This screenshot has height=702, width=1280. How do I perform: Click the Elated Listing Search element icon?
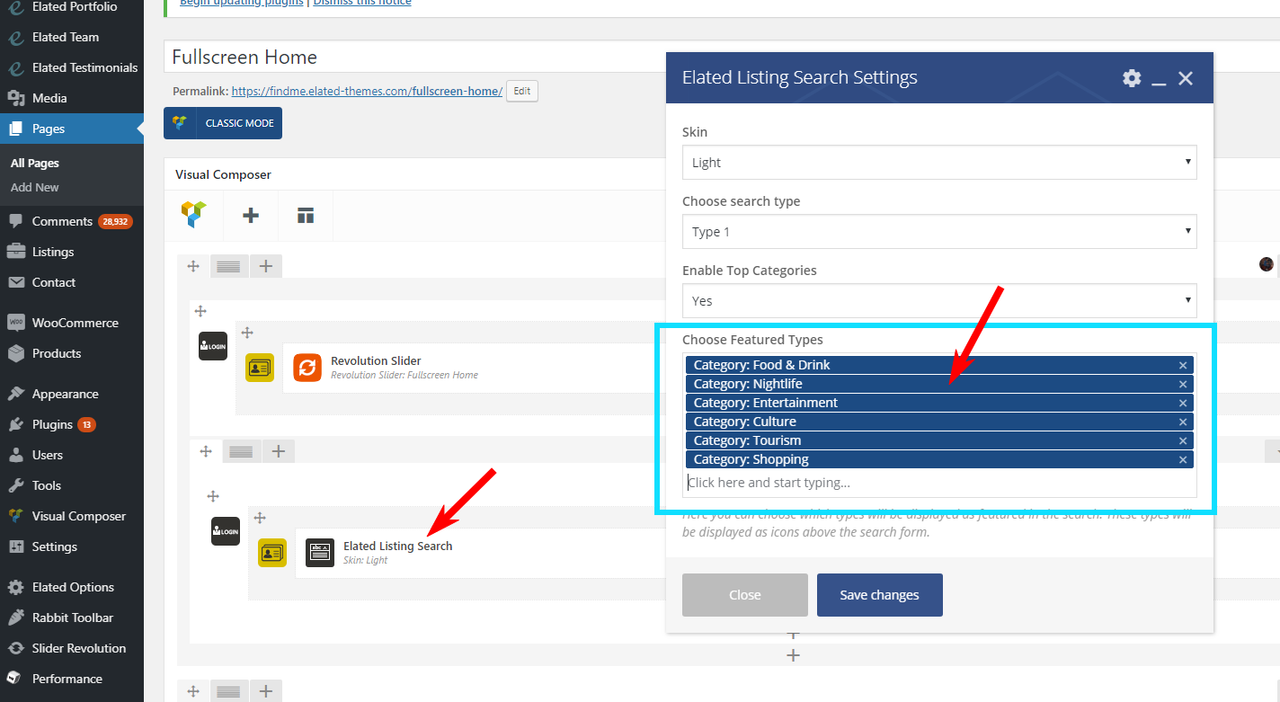click(x=320, y=553)
